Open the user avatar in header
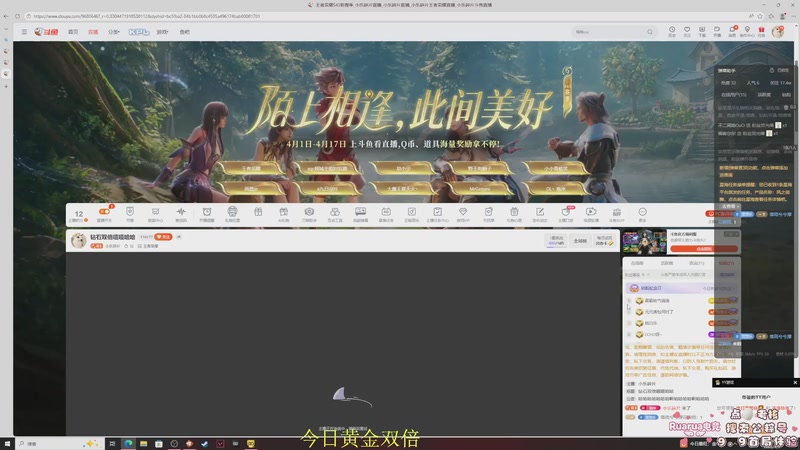Image resolution: width=800 pixels, height=450 pixels. coord(778,32)
